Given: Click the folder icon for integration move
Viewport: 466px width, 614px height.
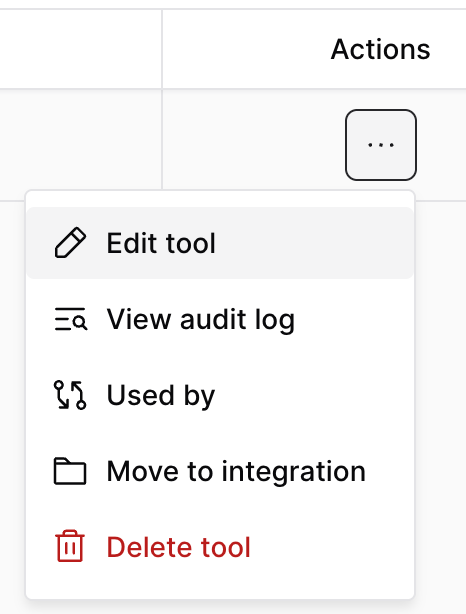Looking at the screenshot, I should click(70, 471).
